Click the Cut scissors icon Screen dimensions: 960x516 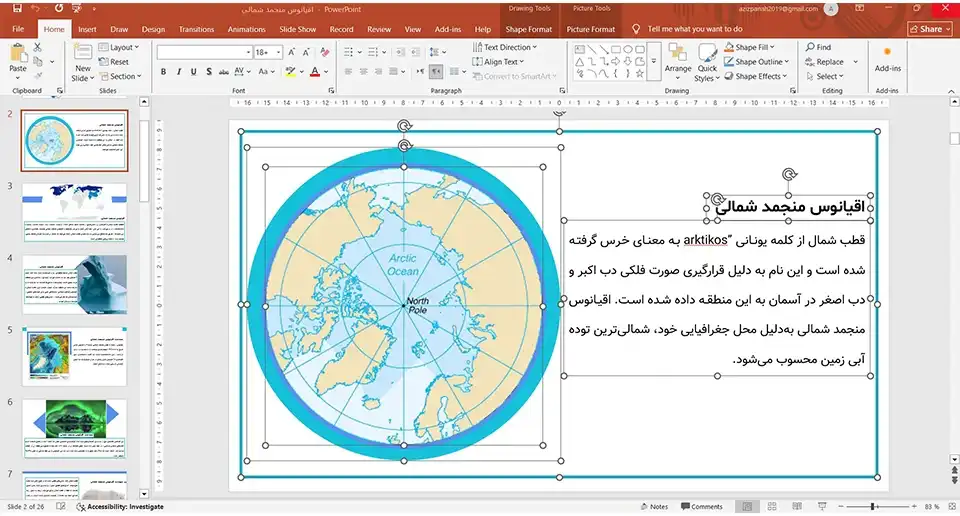(x=37, y=47)
